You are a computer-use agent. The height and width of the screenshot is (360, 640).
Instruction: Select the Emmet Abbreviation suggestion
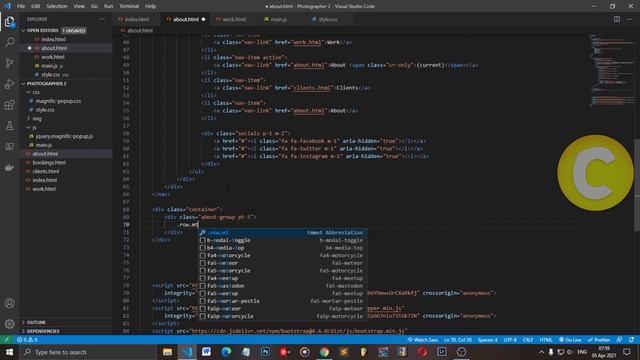tap(282, 233)
